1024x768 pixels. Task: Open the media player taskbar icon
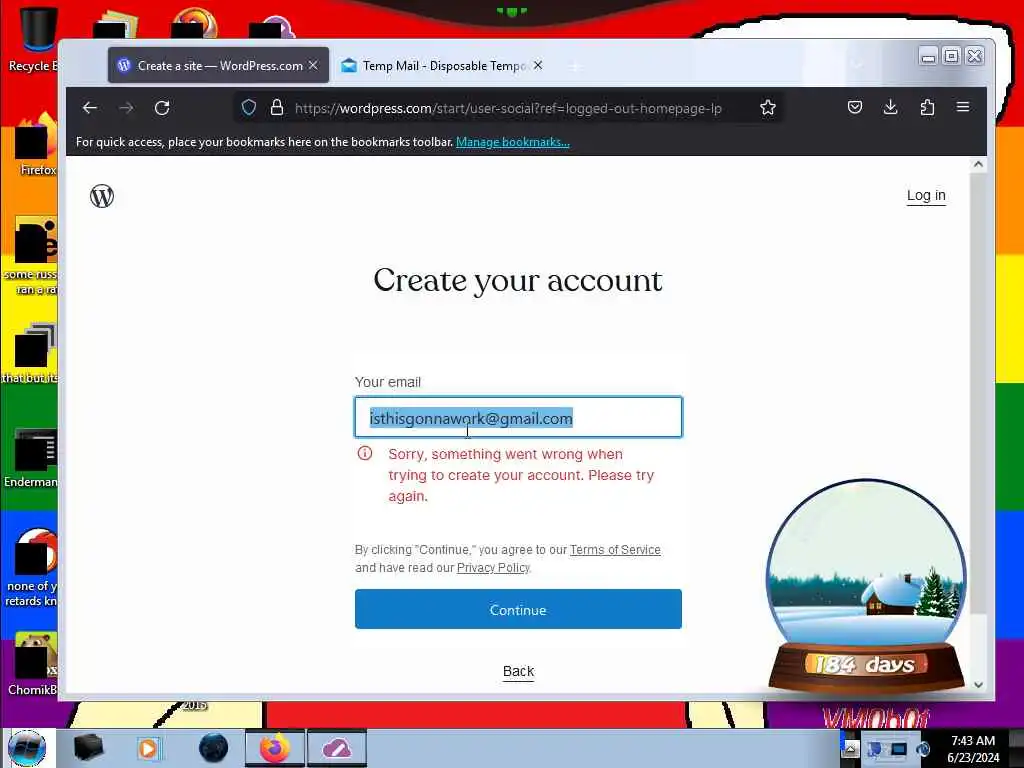148,748
